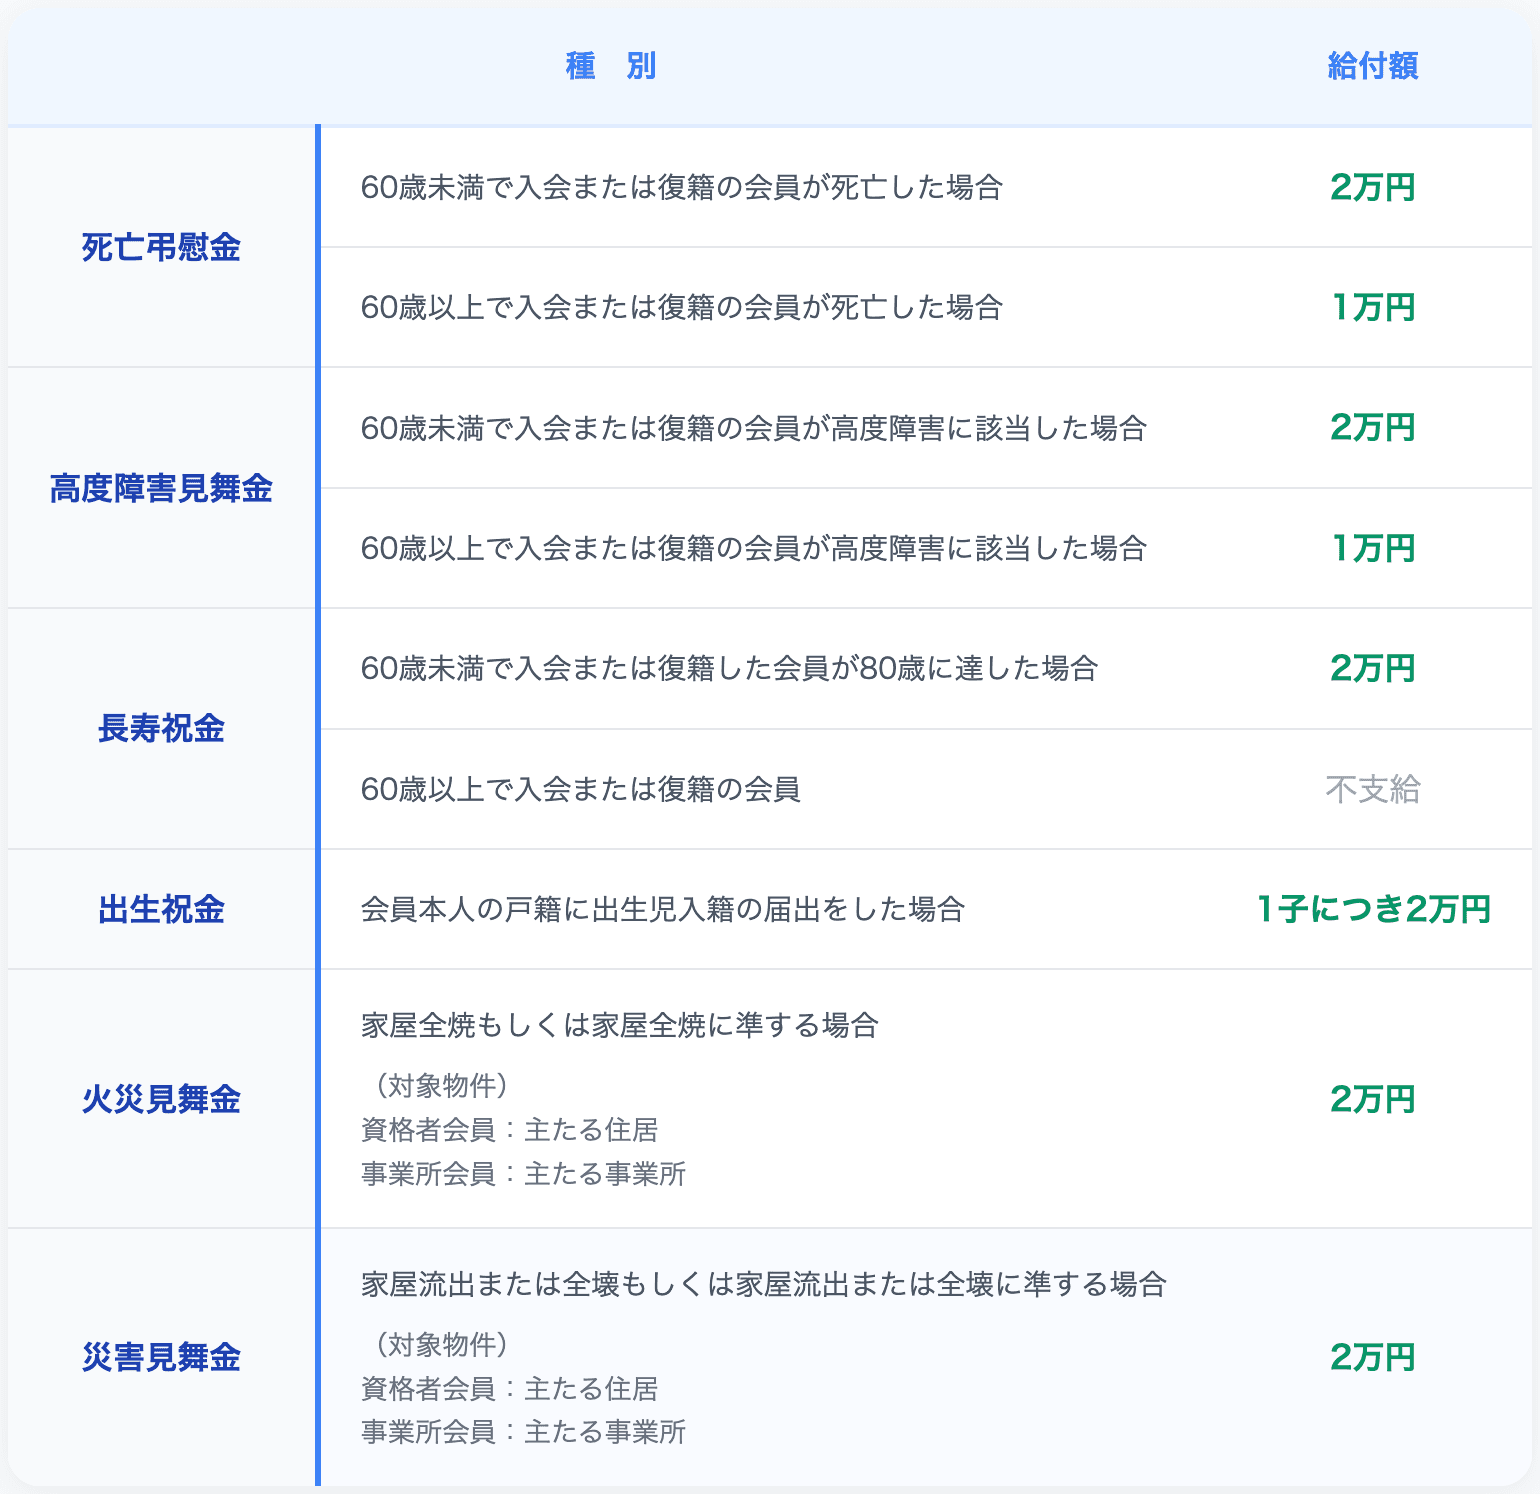Click the 出生祝金 category label
Screen dimensions: 1540x1494
pos(161,909)
